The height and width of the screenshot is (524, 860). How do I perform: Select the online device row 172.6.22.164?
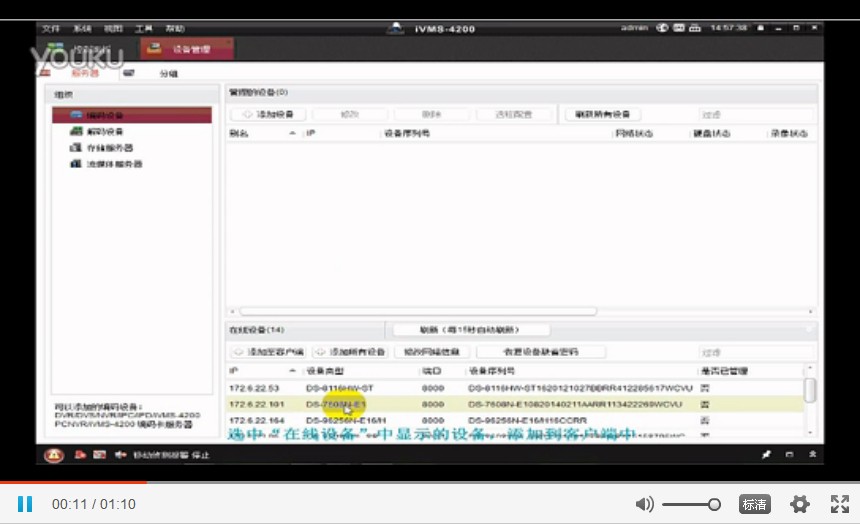[x=515, y=420]
